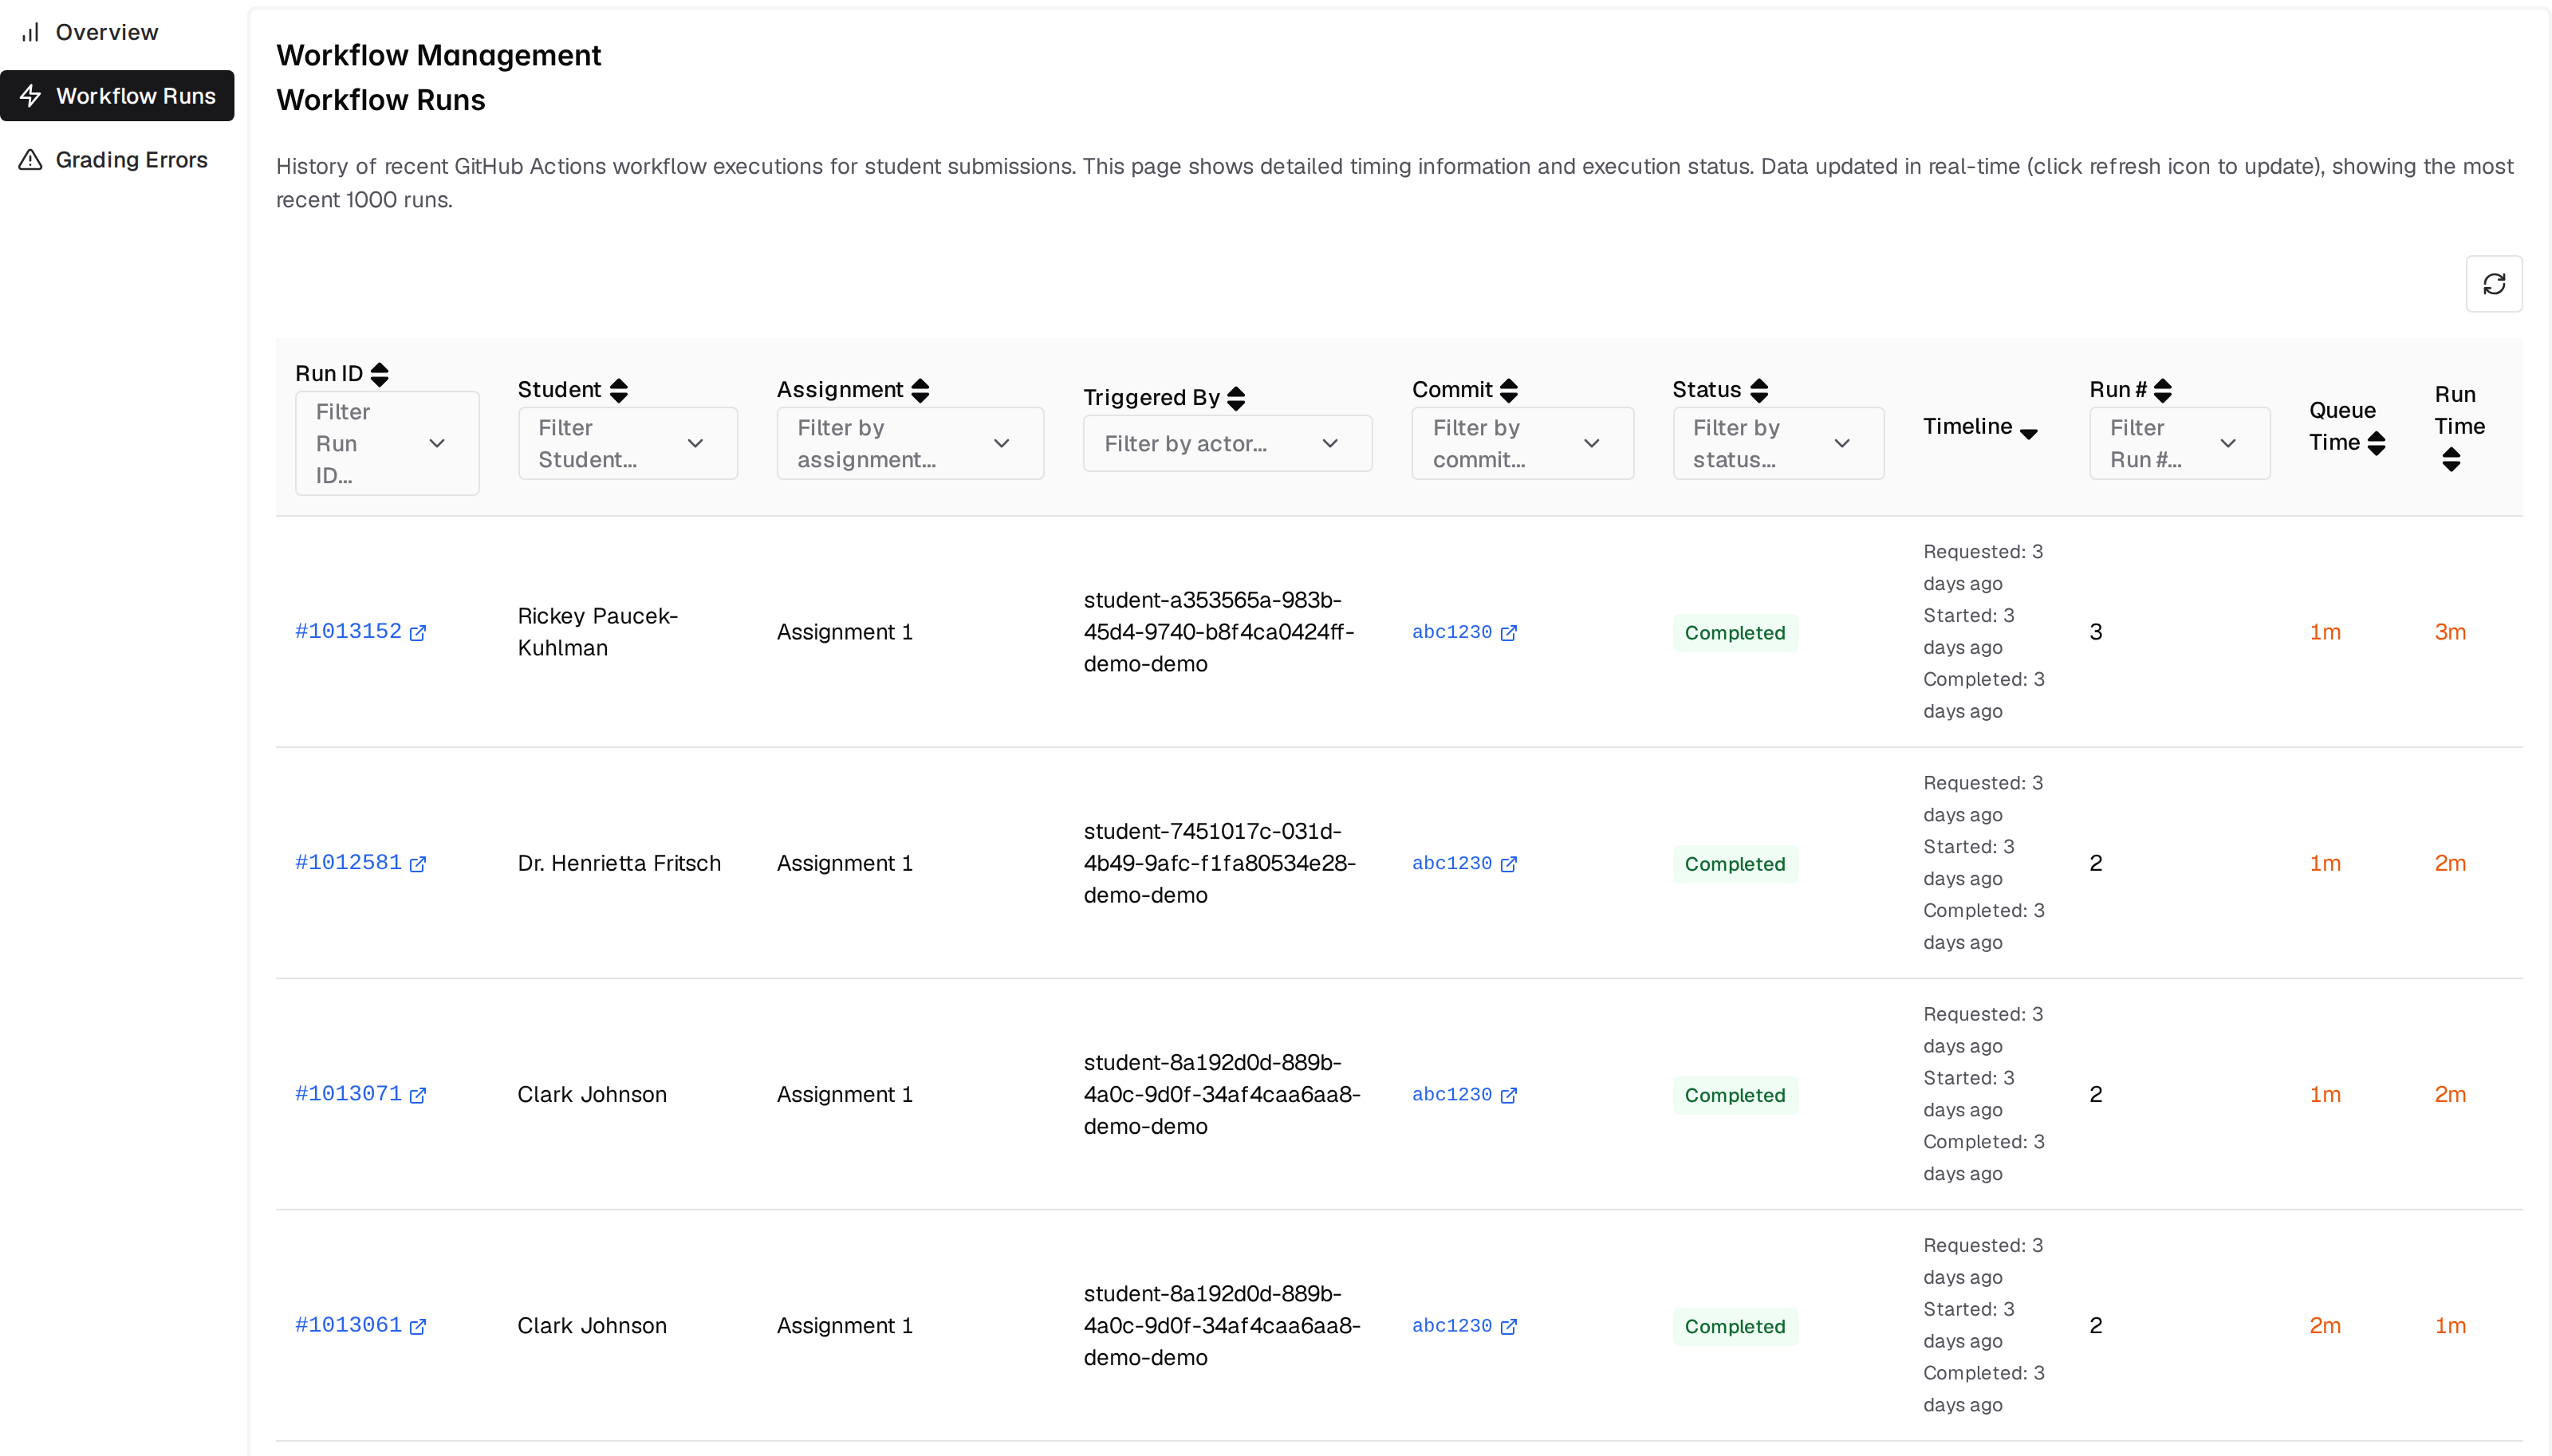Click Clark Johnson in run #1013071 row
The height and width of the screenshot is (1456, 2552).
click(592, 1094)
